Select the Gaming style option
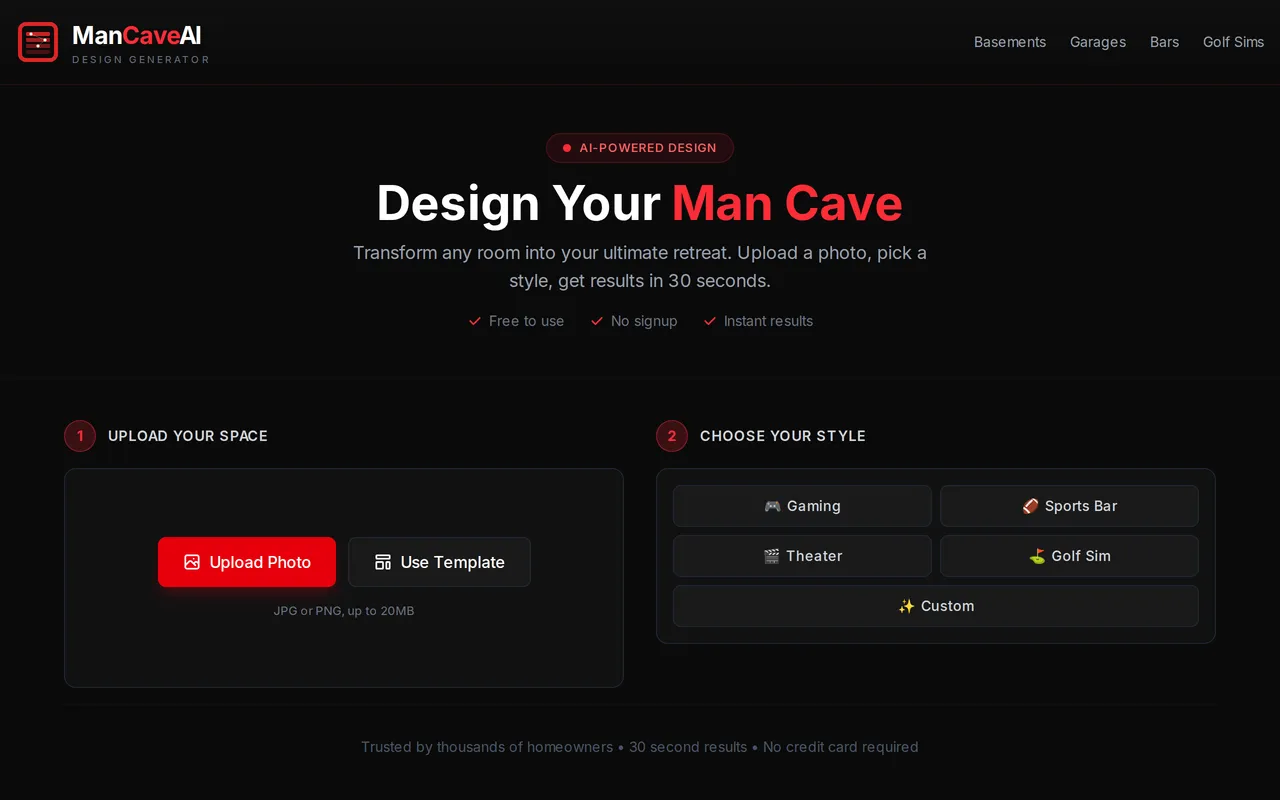Image resolution: width=1280 pixels, height=800 pixels. point(802,506)
